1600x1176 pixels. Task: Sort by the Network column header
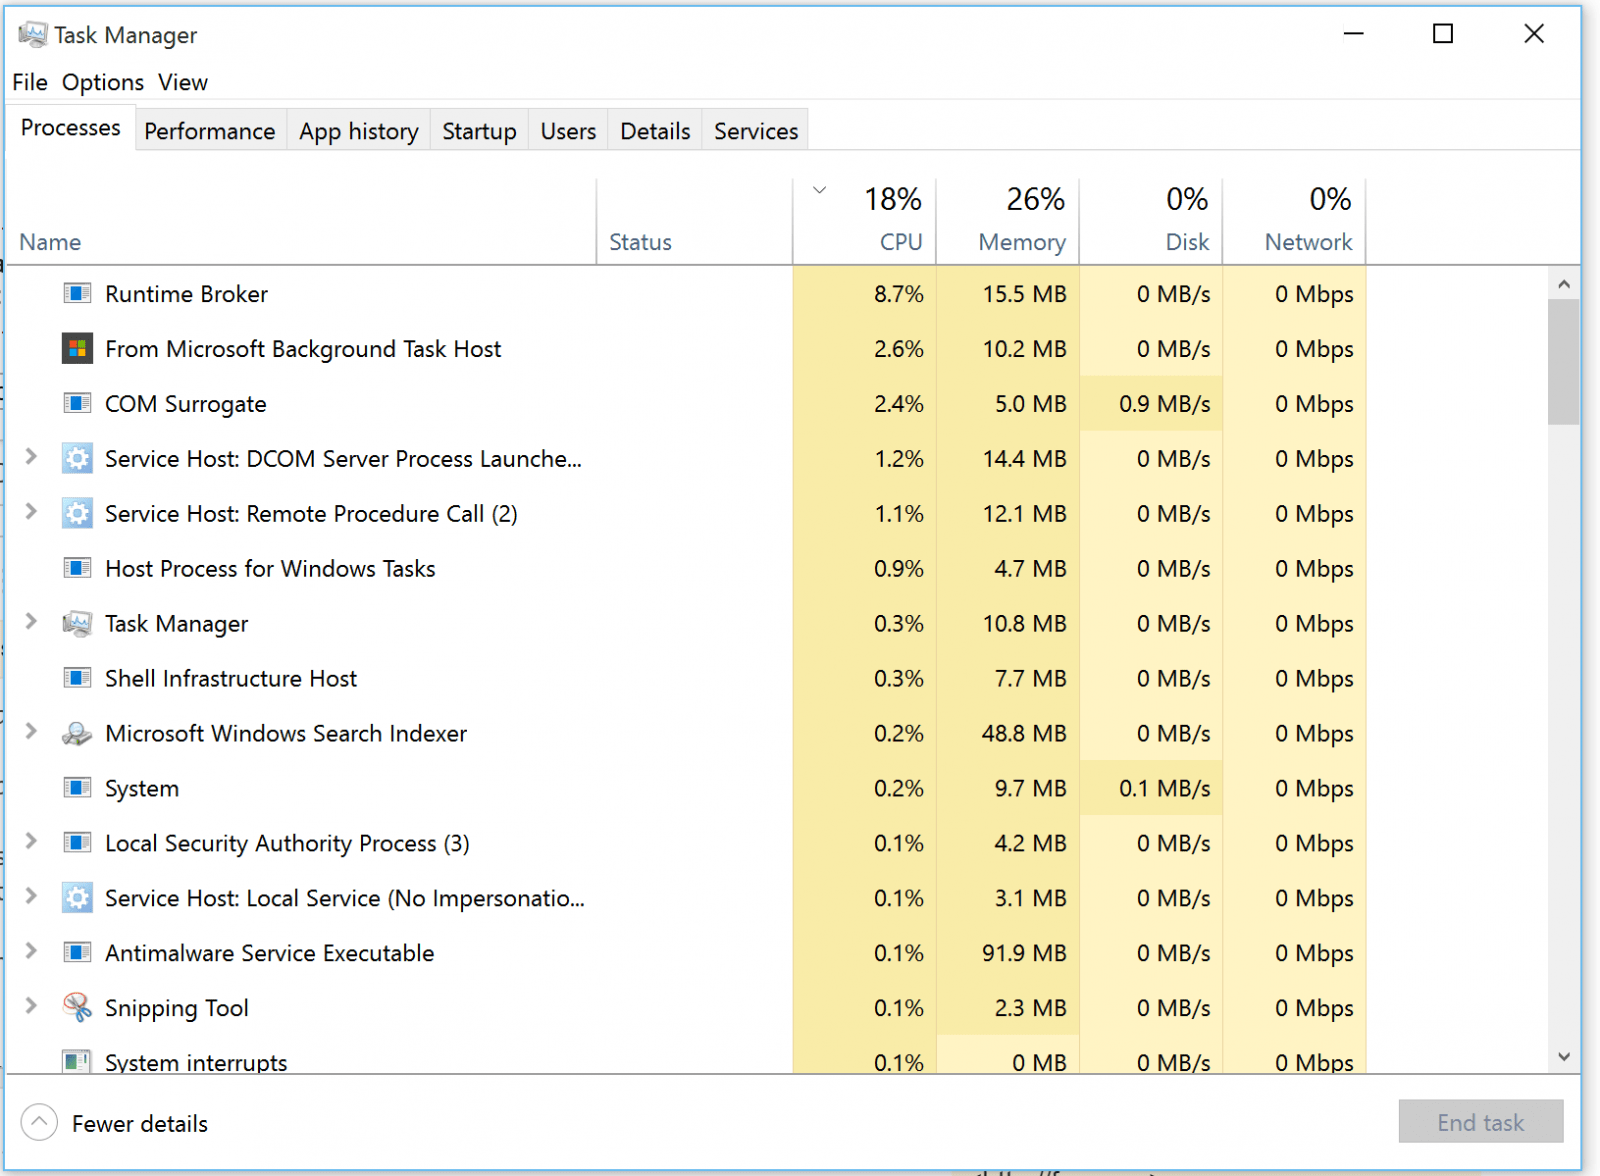(x=1294, y=221)
